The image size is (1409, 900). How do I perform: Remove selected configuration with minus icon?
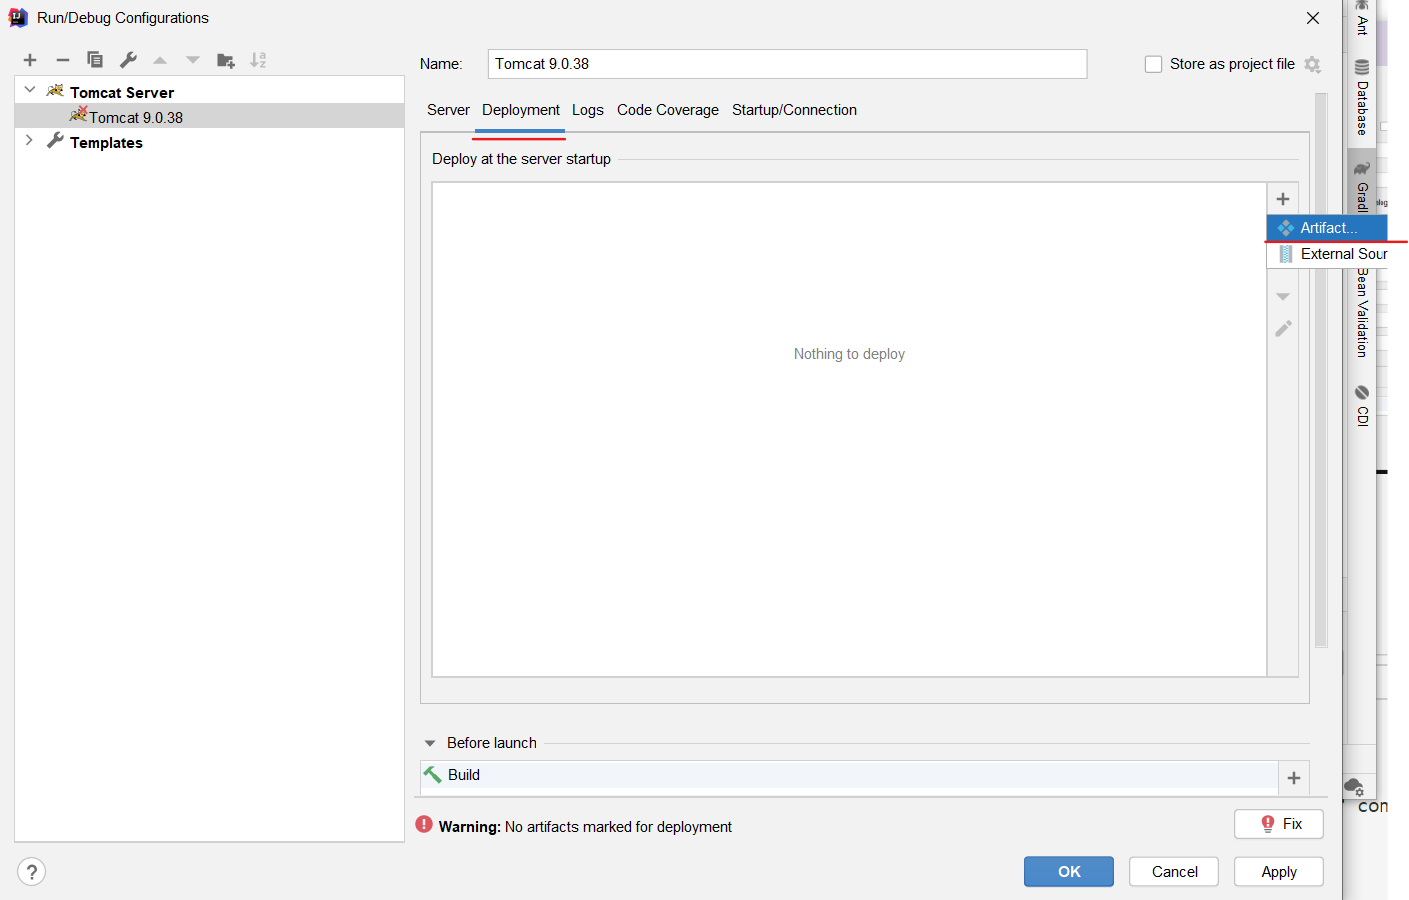62,60
